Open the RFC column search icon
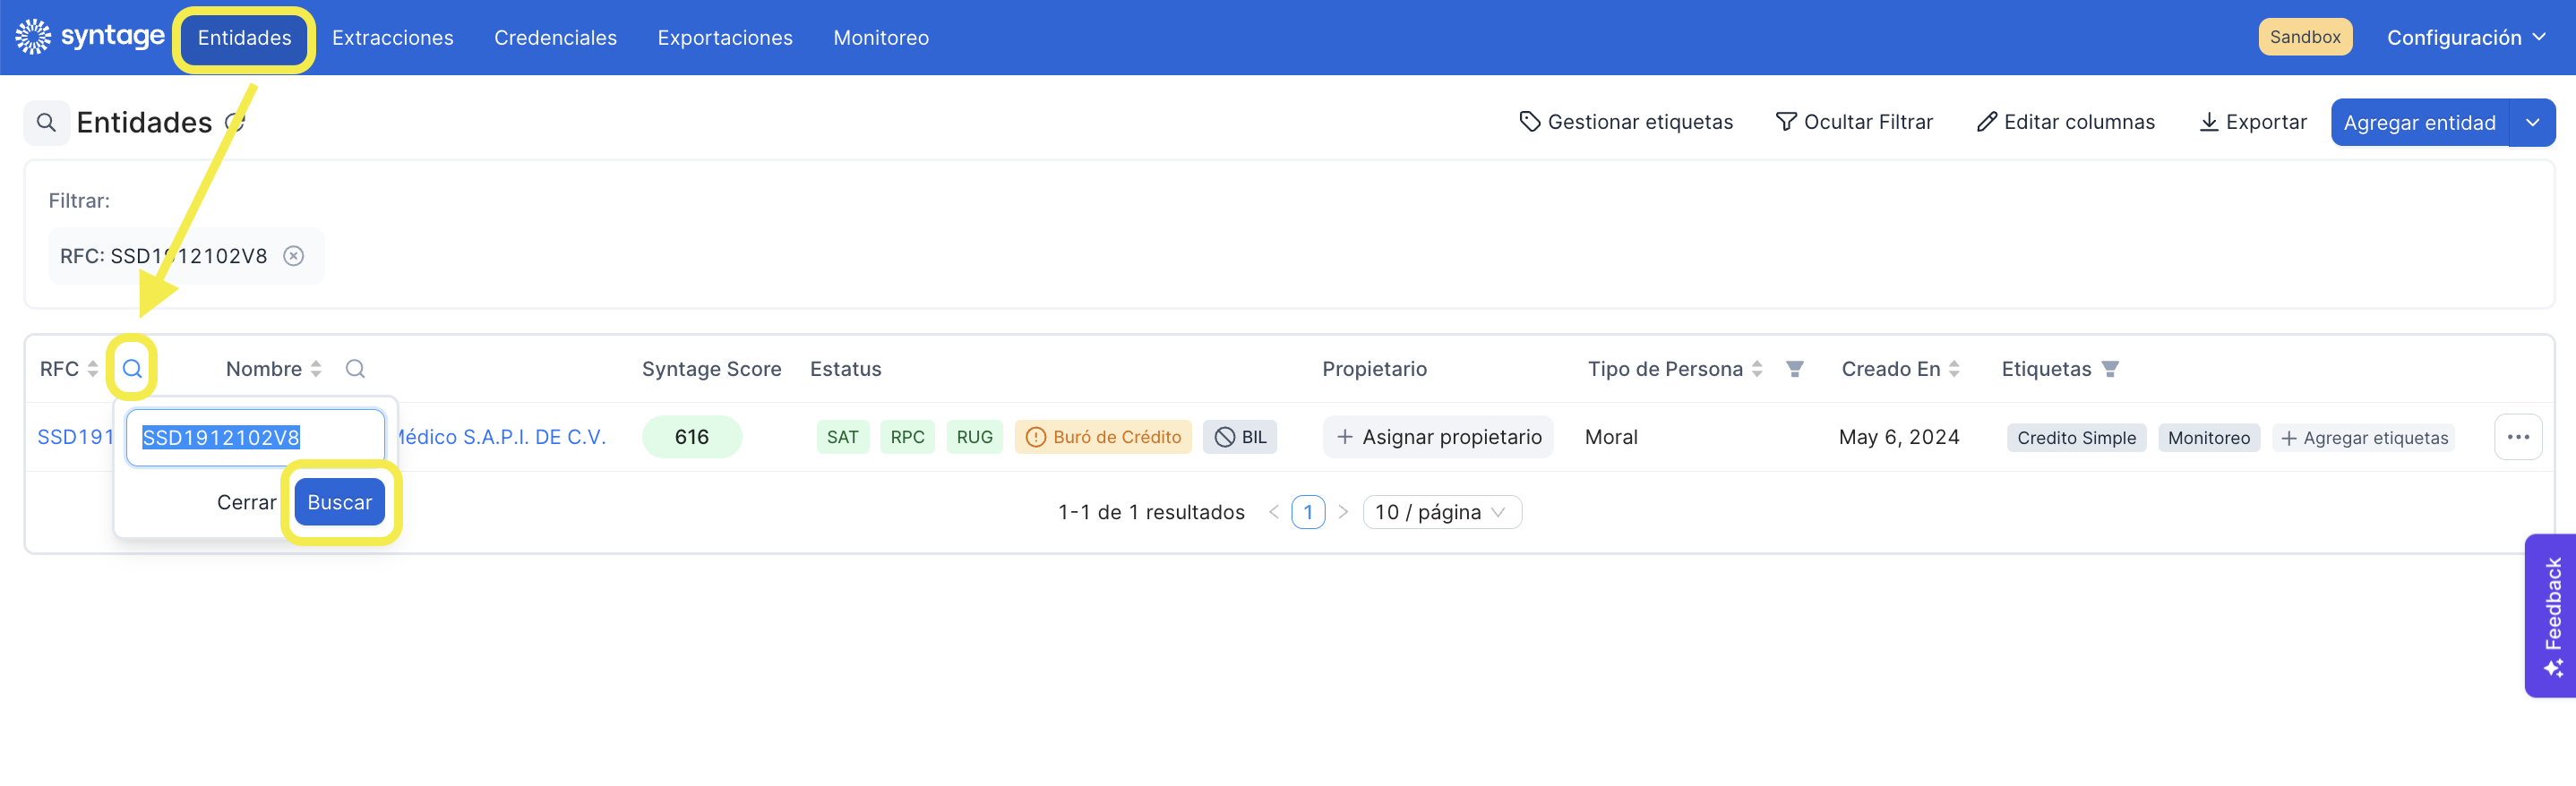The height and width of the screenshot is (786, 2576). point(132,369)
